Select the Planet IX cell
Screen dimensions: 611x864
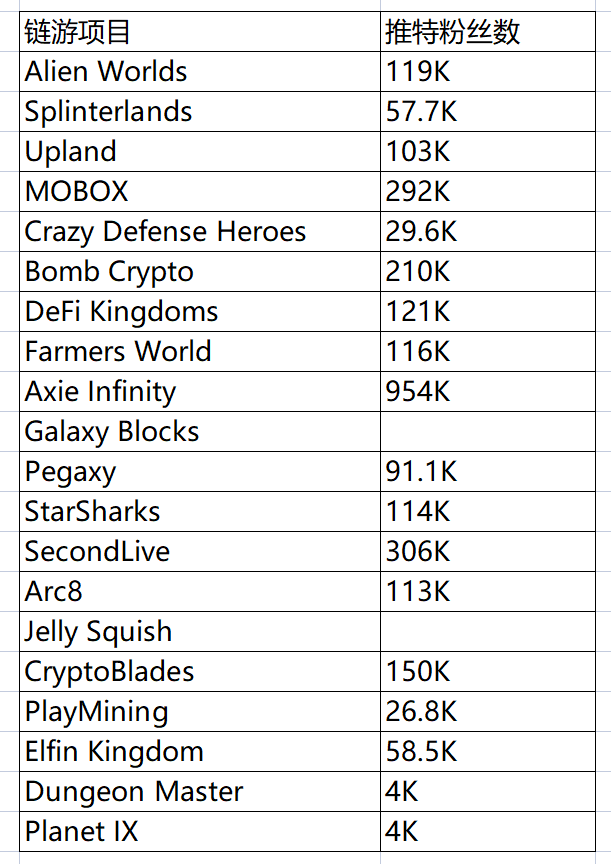[199, 831]
